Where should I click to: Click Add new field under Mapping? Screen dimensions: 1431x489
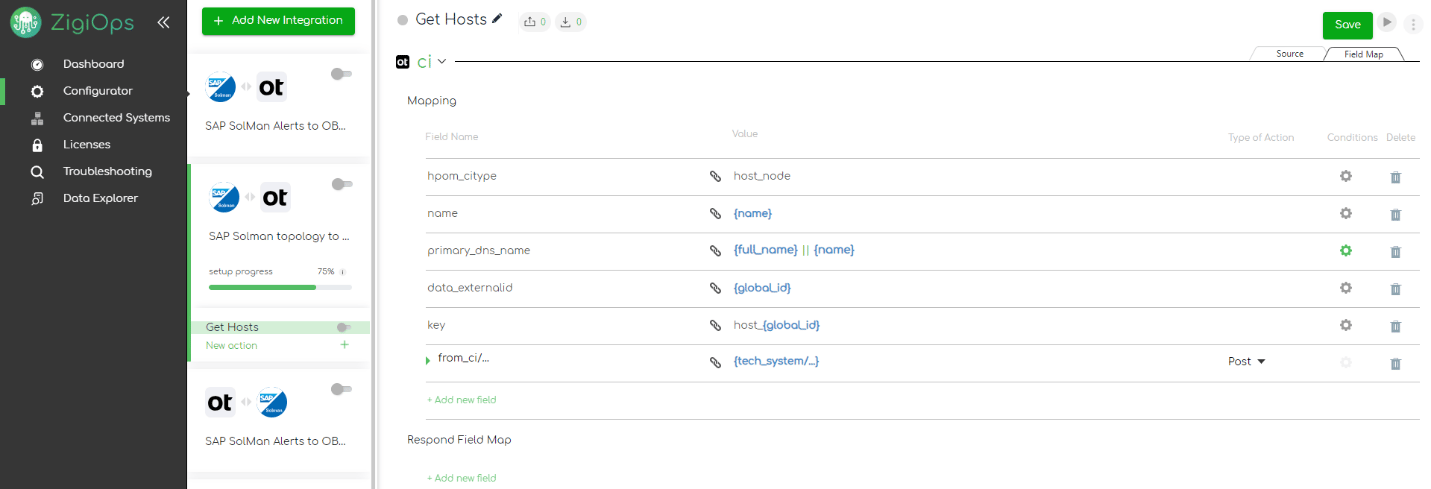click(x=461, y=400)
